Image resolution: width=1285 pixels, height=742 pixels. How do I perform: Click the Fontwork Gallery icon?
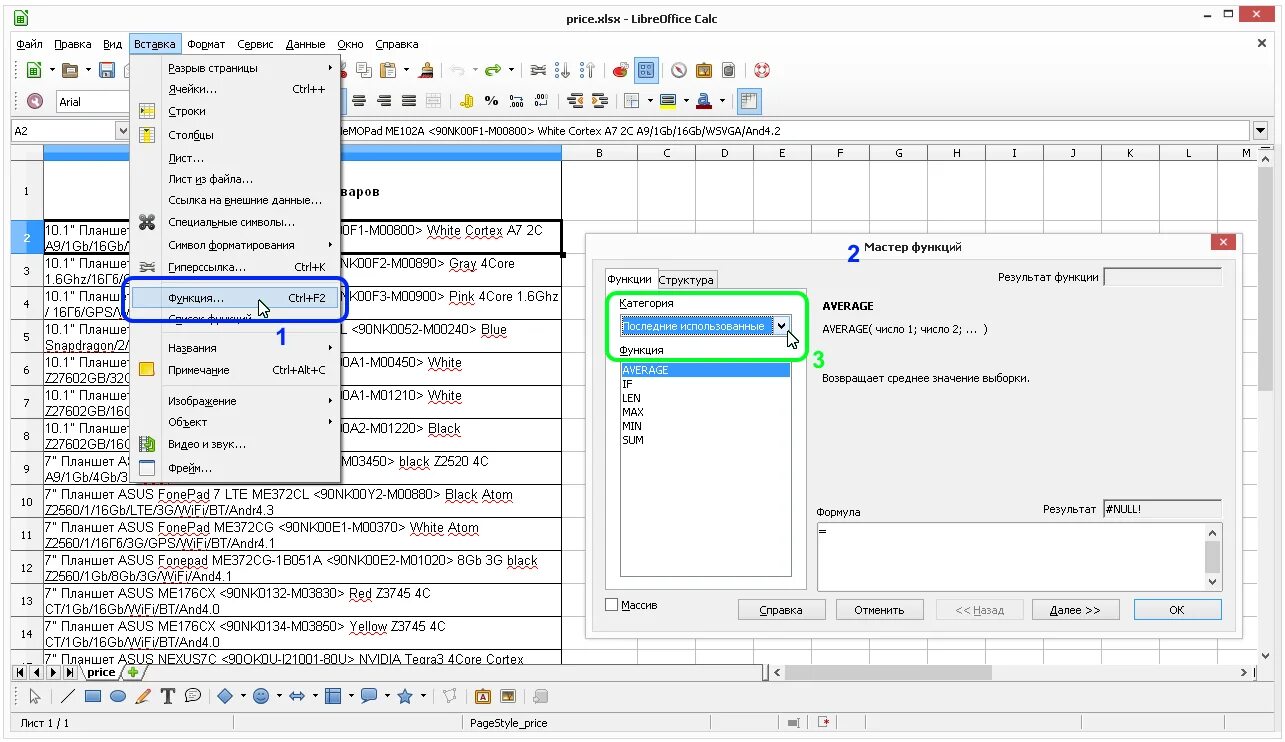pos(483,696)
